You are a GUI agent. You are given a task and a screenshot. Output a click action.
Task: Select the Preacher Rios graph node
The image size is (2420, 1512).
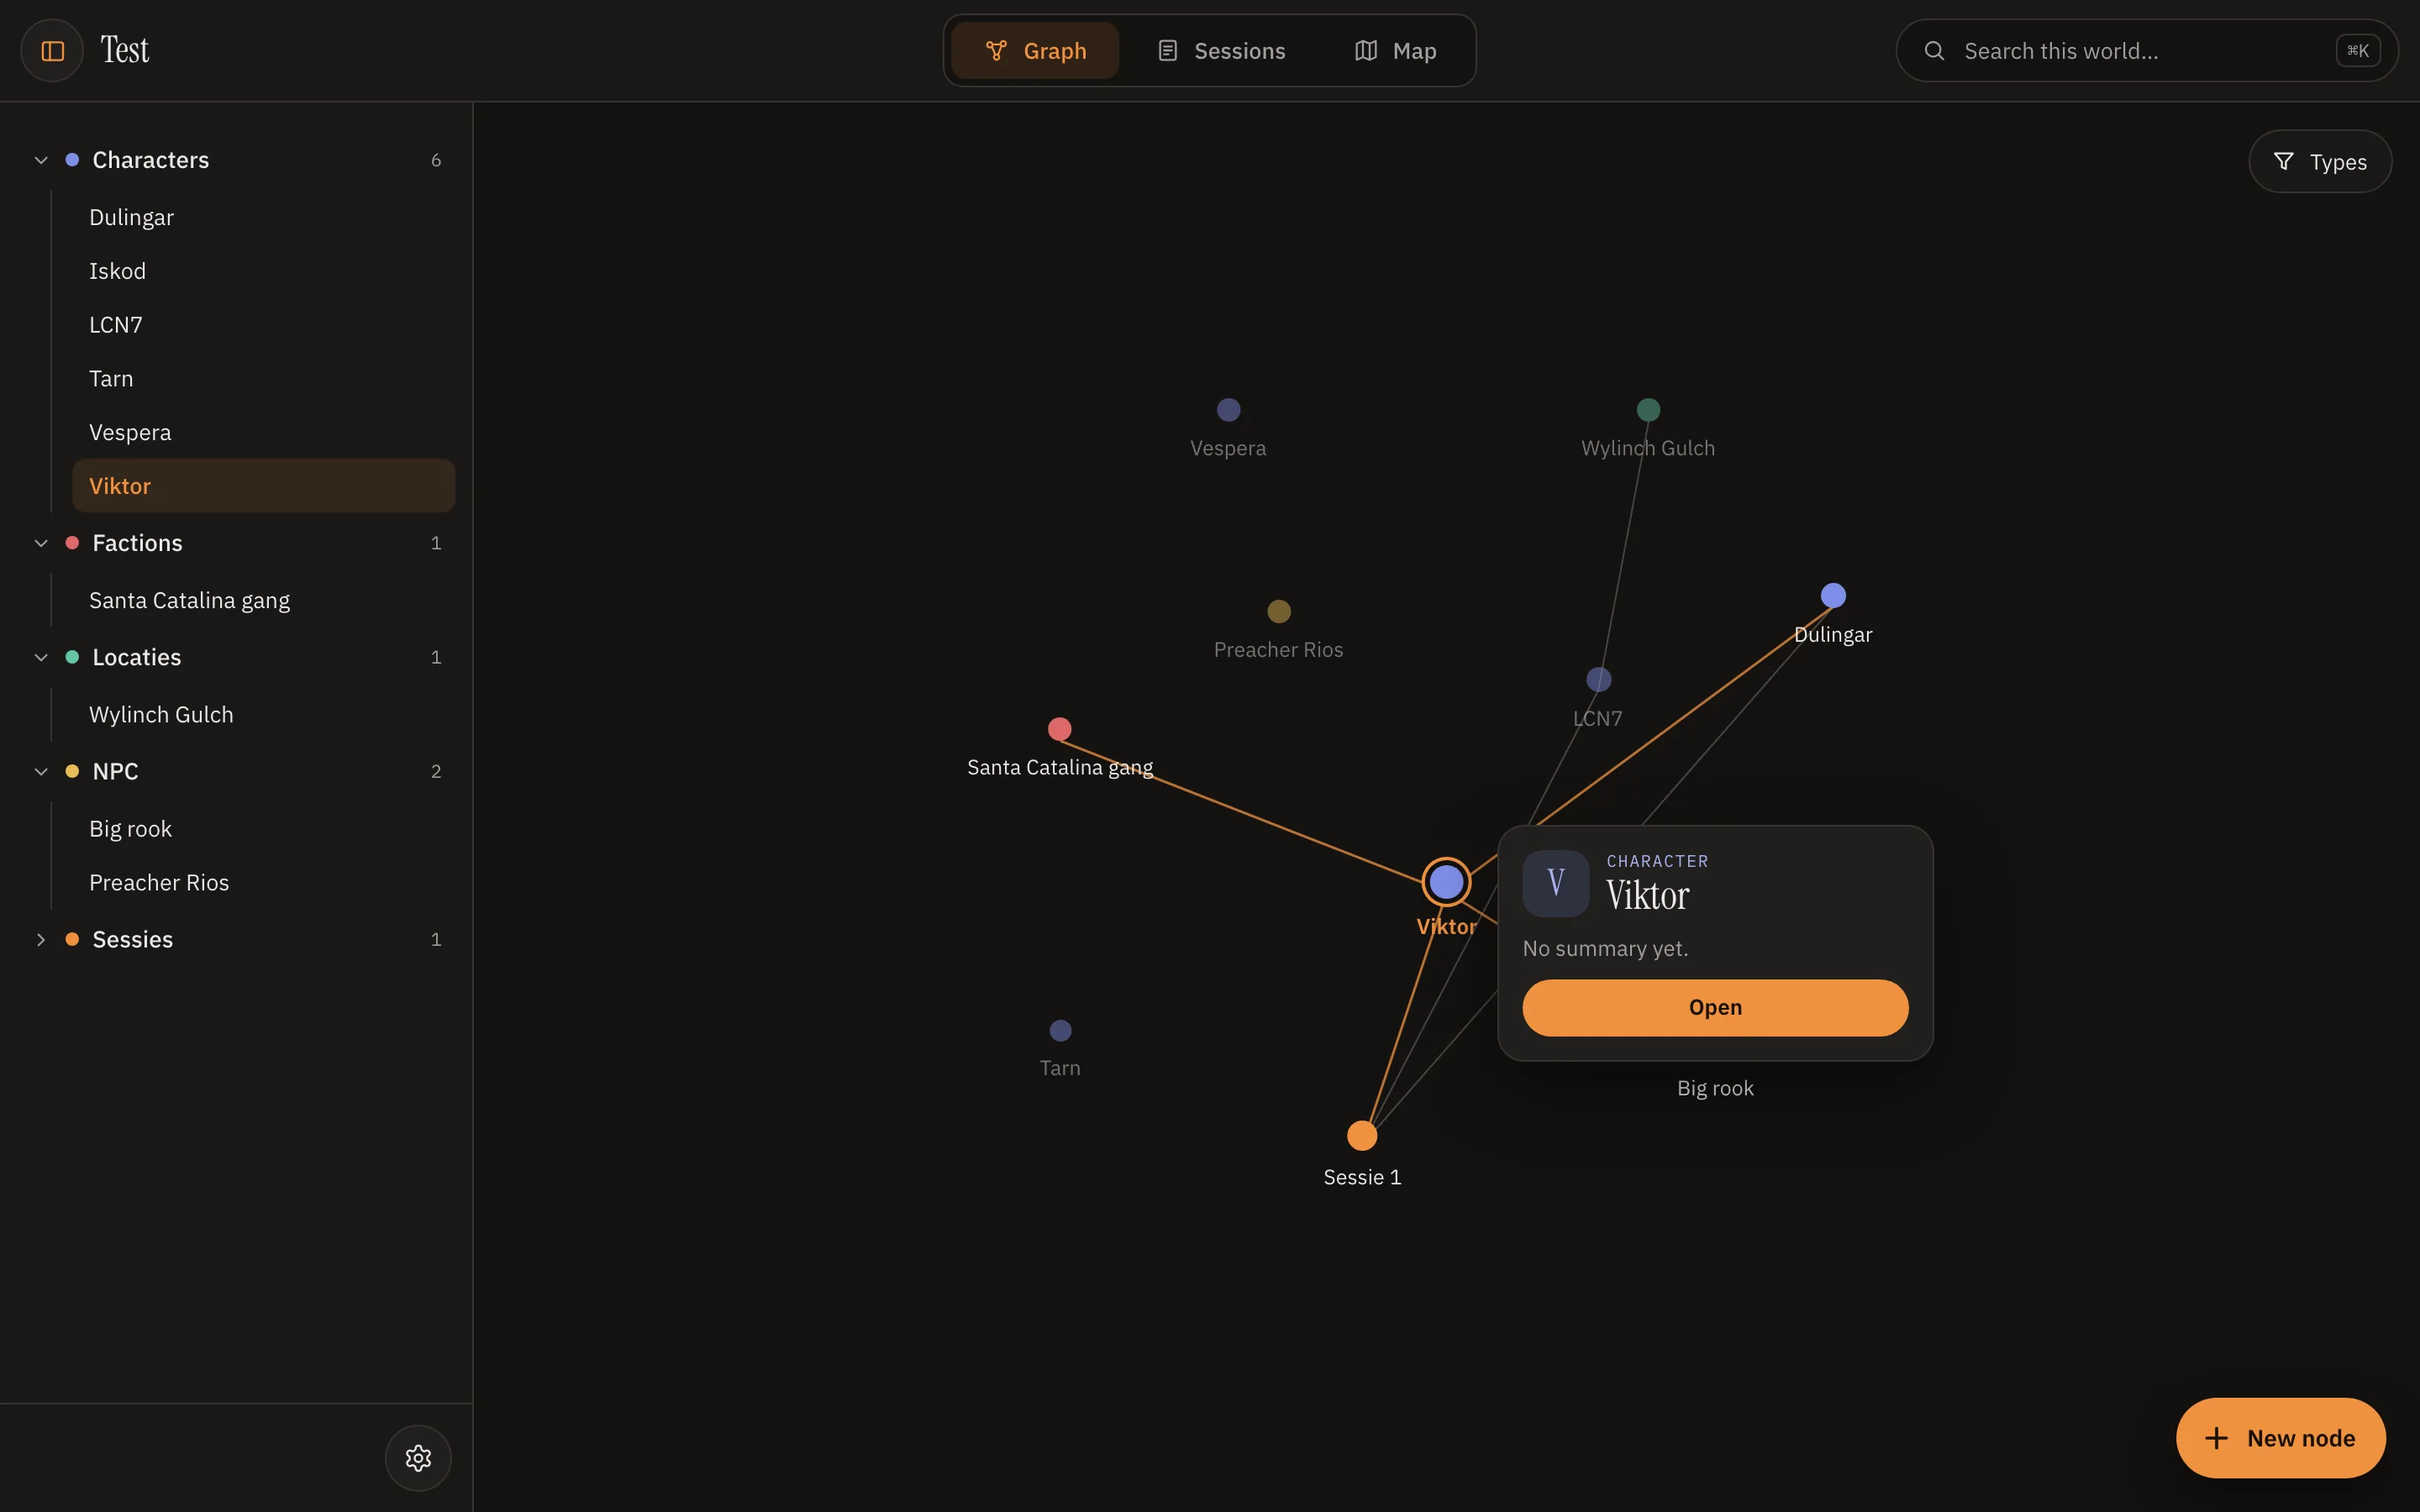(1279, 611)
